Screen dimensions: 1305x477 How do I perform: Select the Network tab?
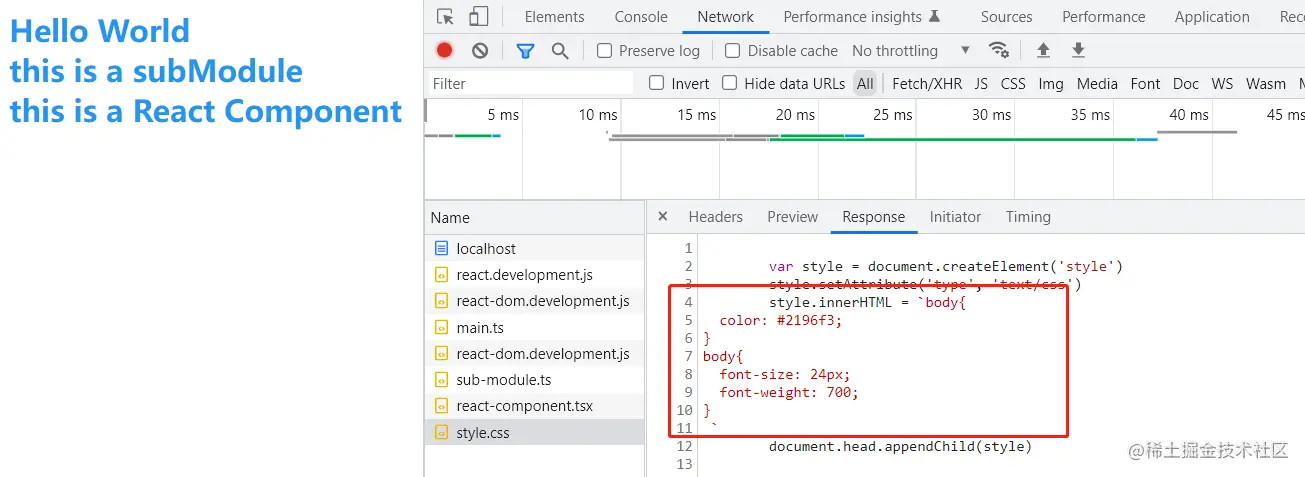click(x=726, y=17)
